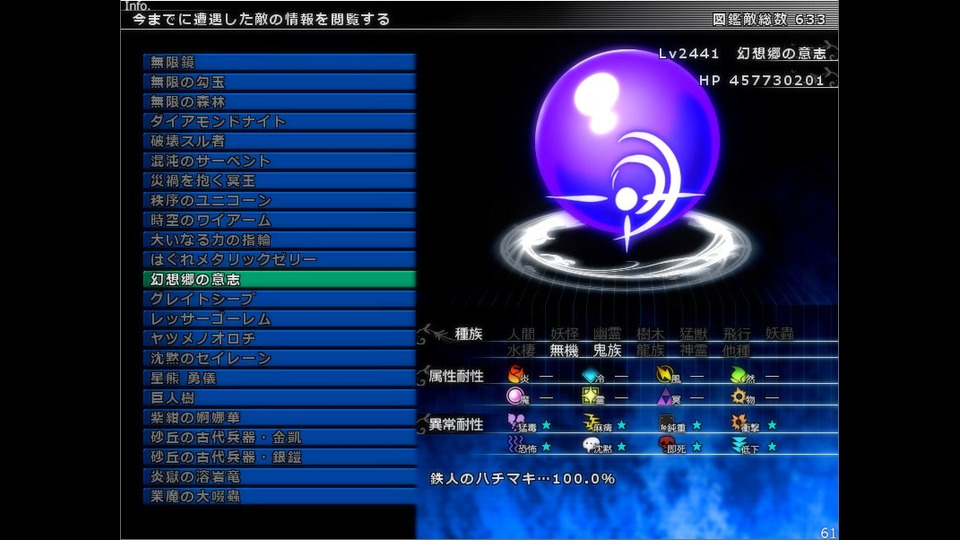960x540 pixels.
Task: Click the dimmed 人間 species tag
Action: pos(521,334)
